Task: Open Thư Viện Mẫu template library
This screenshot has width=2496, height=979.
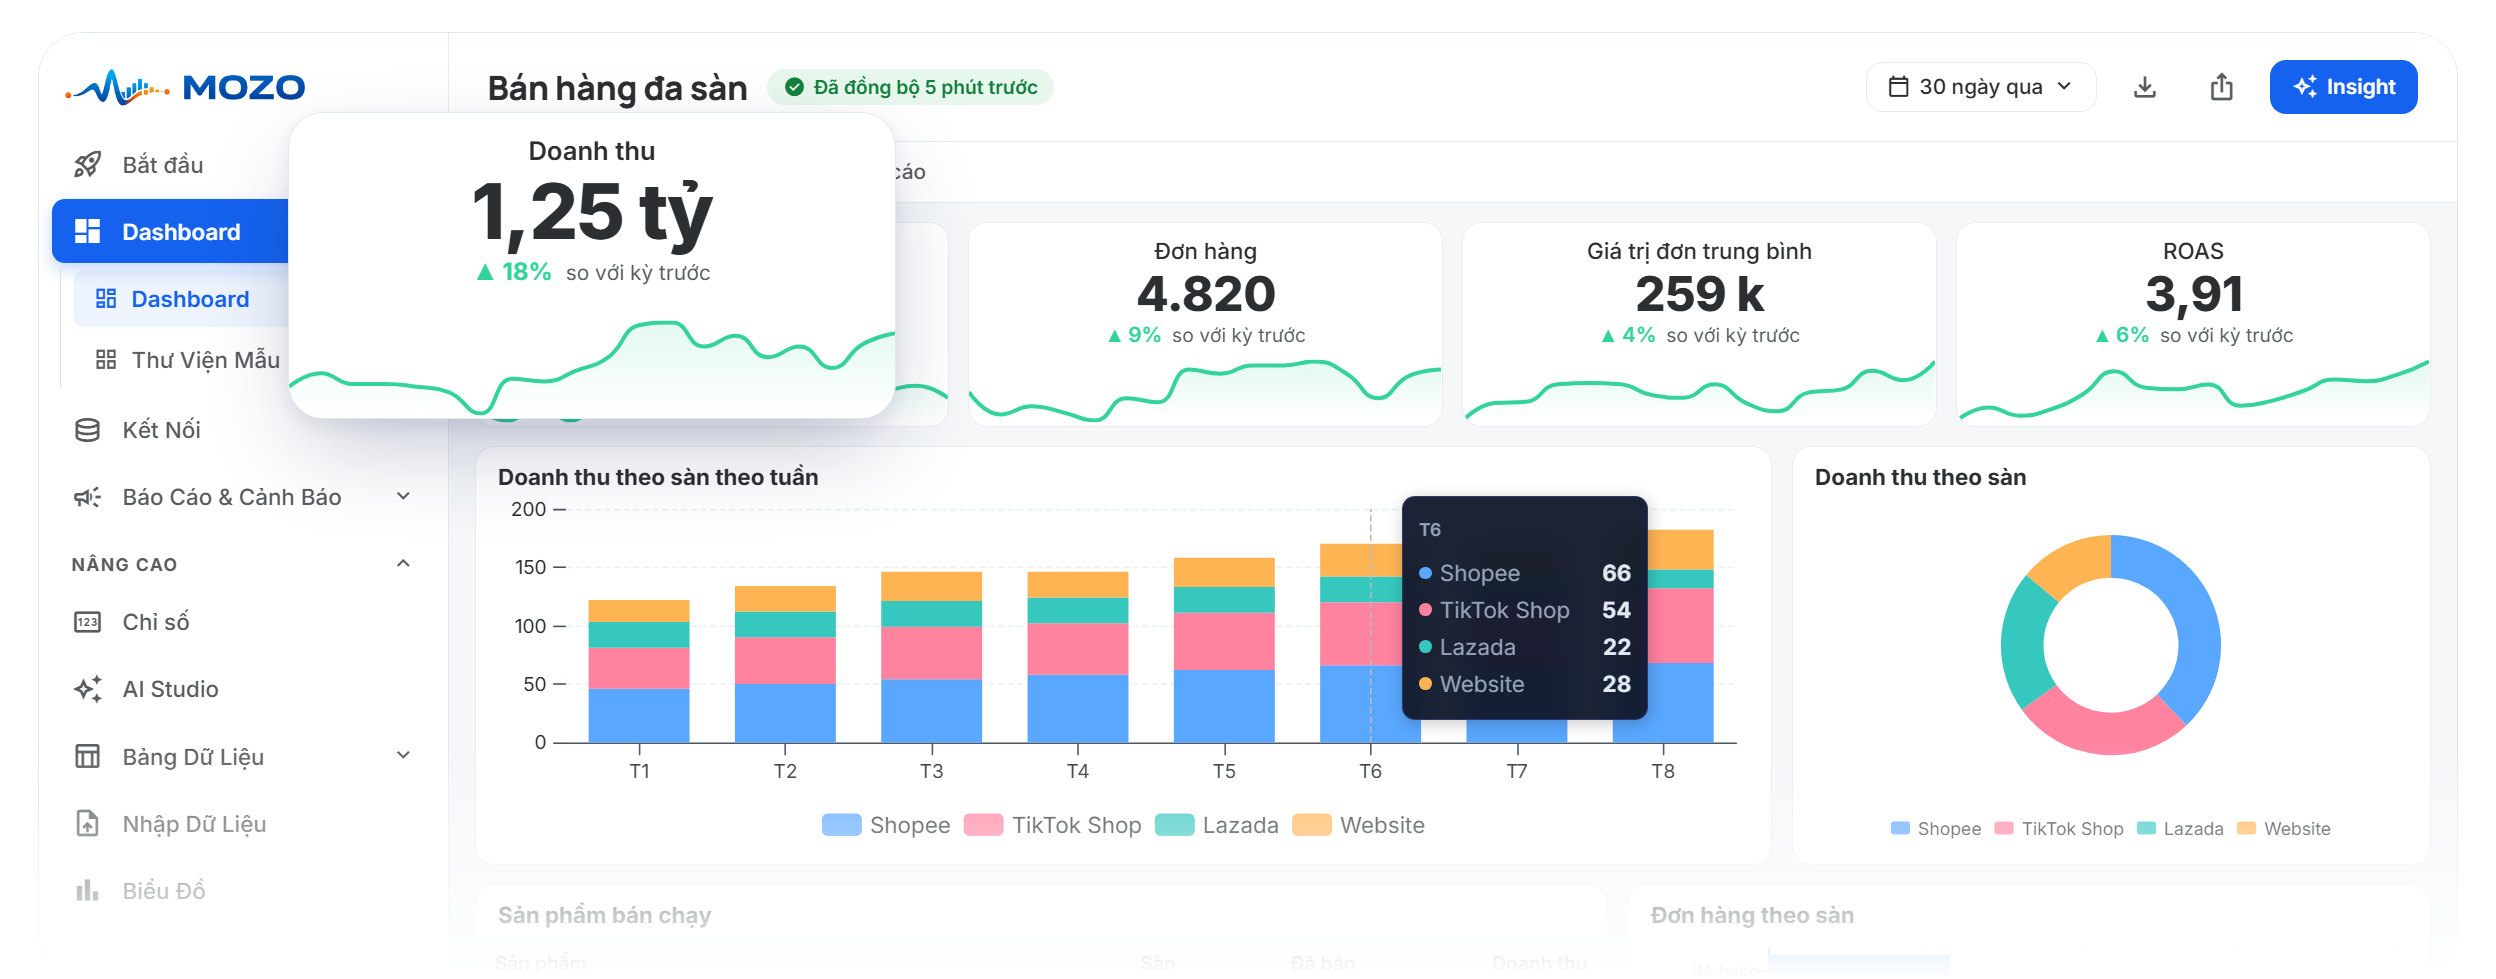Action: click(x=188, y=360)
